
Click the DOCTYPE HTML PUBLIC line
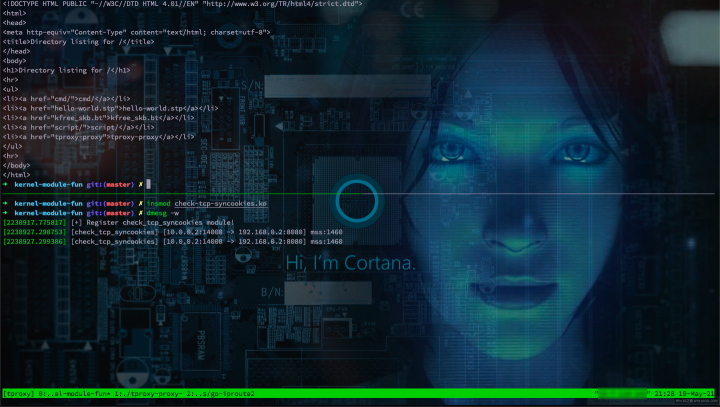(x=182, y=4)
